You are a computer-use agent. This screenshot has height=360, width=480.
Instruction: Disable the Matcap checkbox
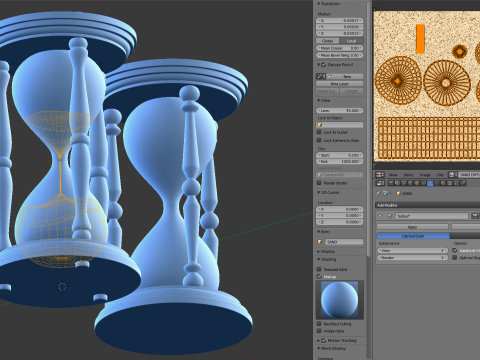(x=319, y=276)
